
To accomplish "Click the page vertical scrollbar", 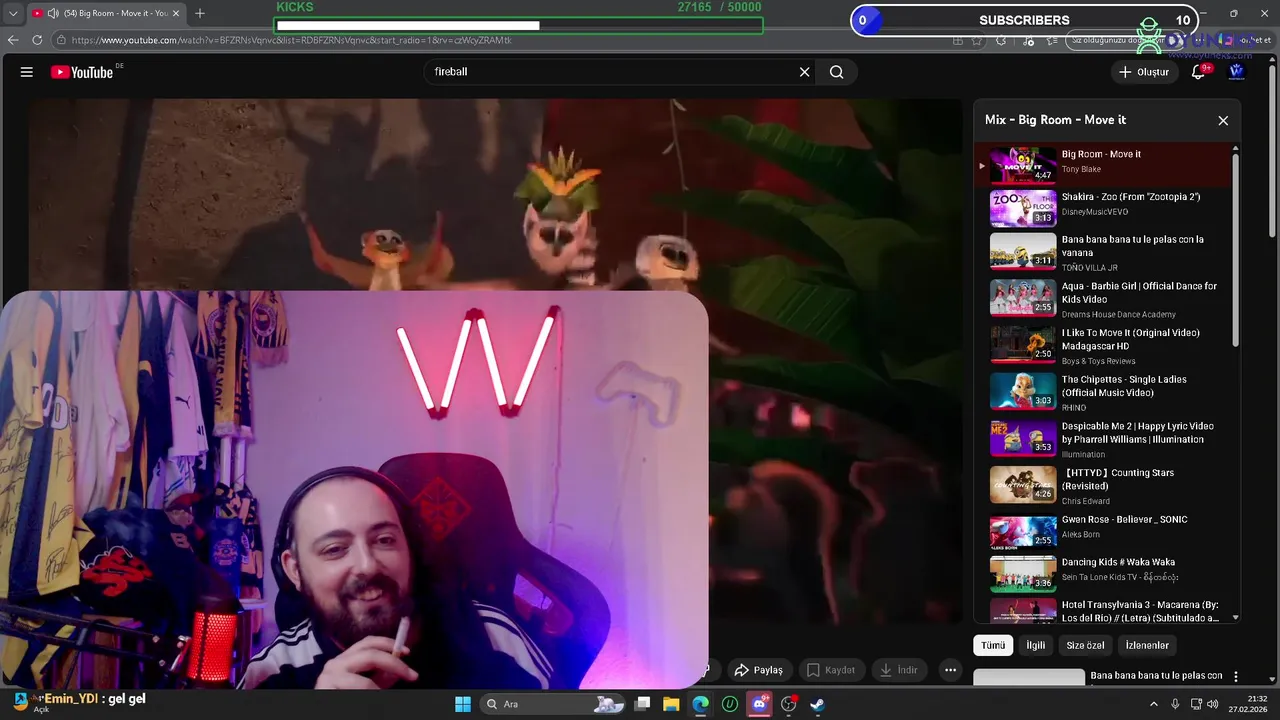I will pos(1273,150).
